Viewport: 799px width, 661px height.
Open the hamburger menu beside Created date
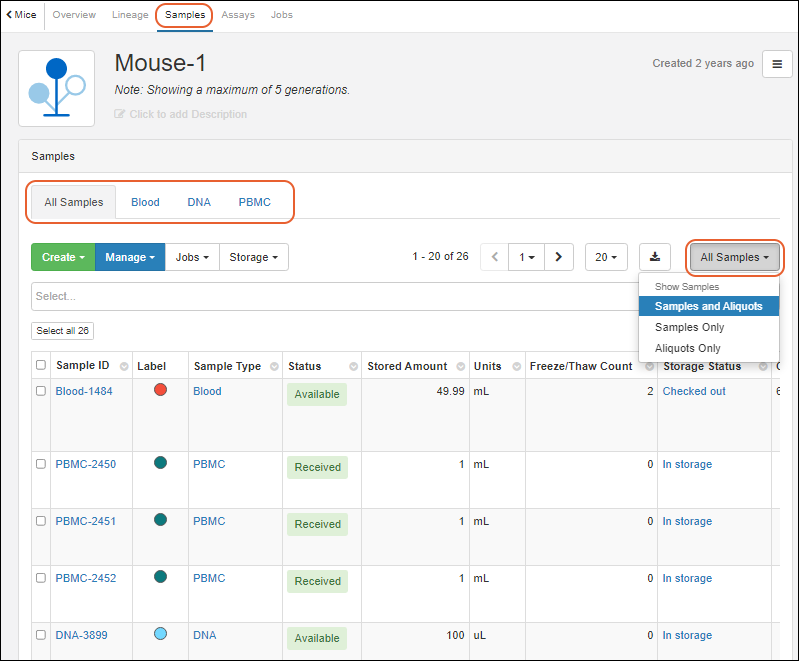[777, 64]
